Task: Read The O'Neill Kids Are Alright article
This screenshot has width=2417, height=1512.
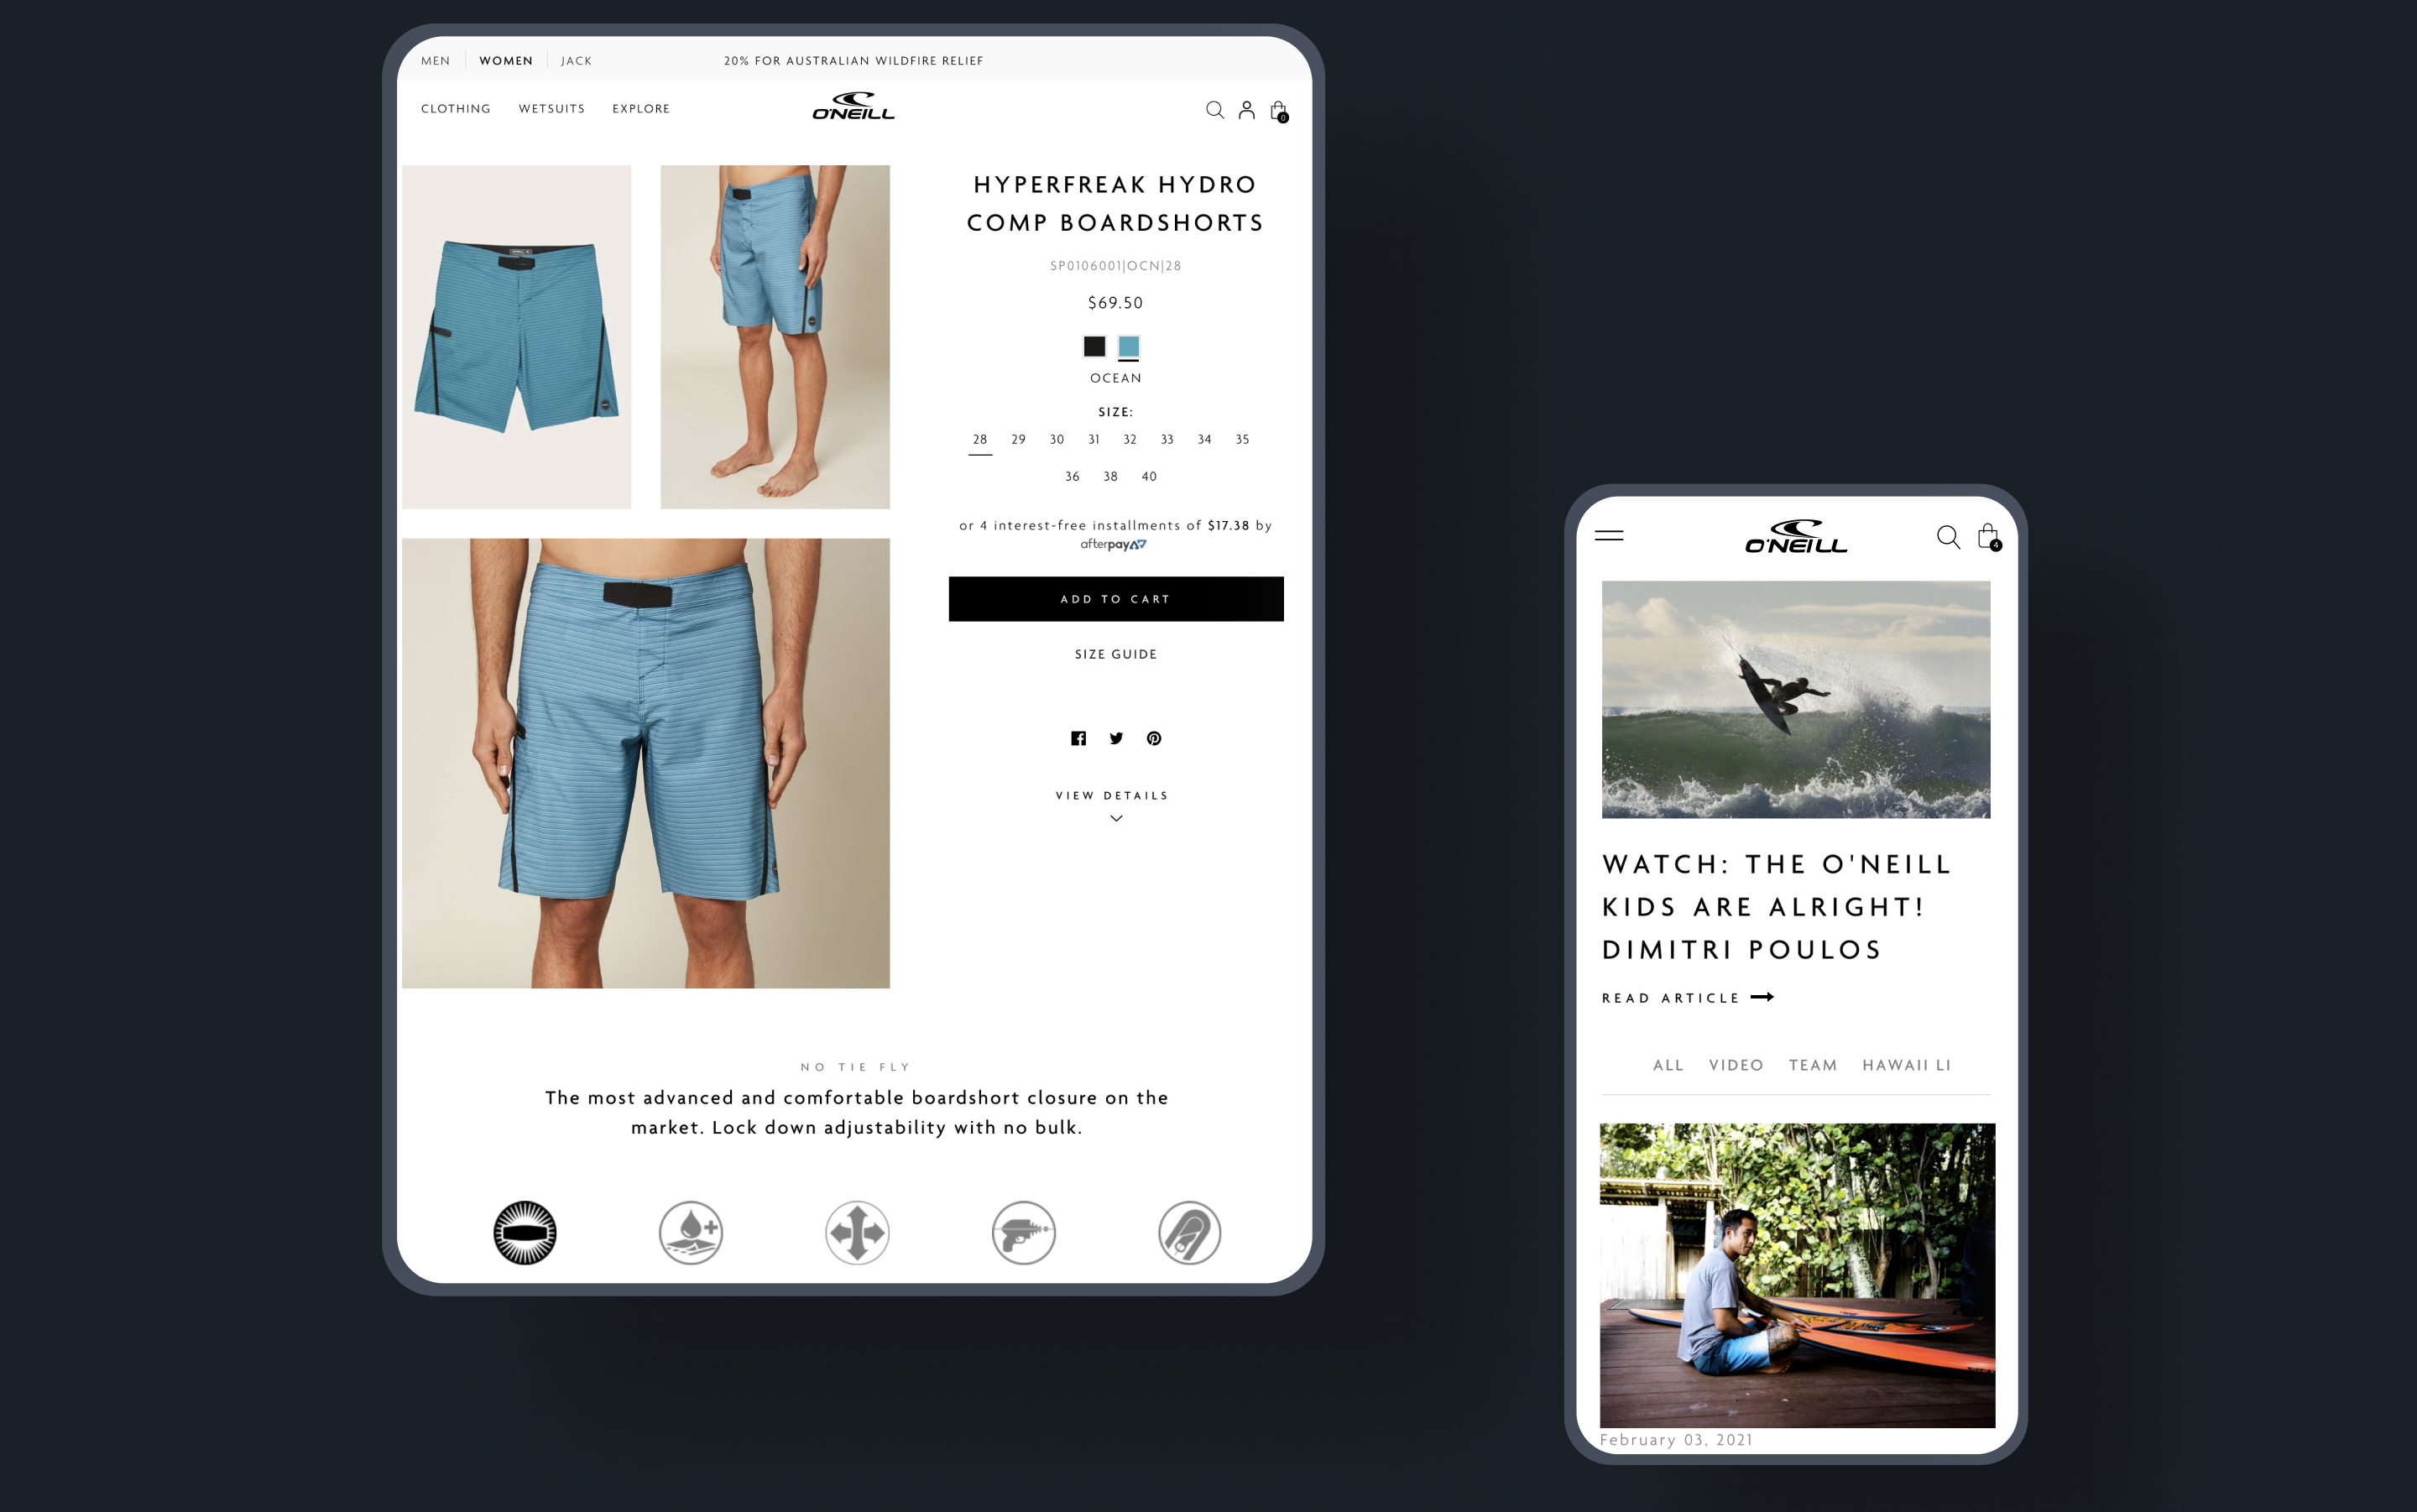Action: (1686, 996)
